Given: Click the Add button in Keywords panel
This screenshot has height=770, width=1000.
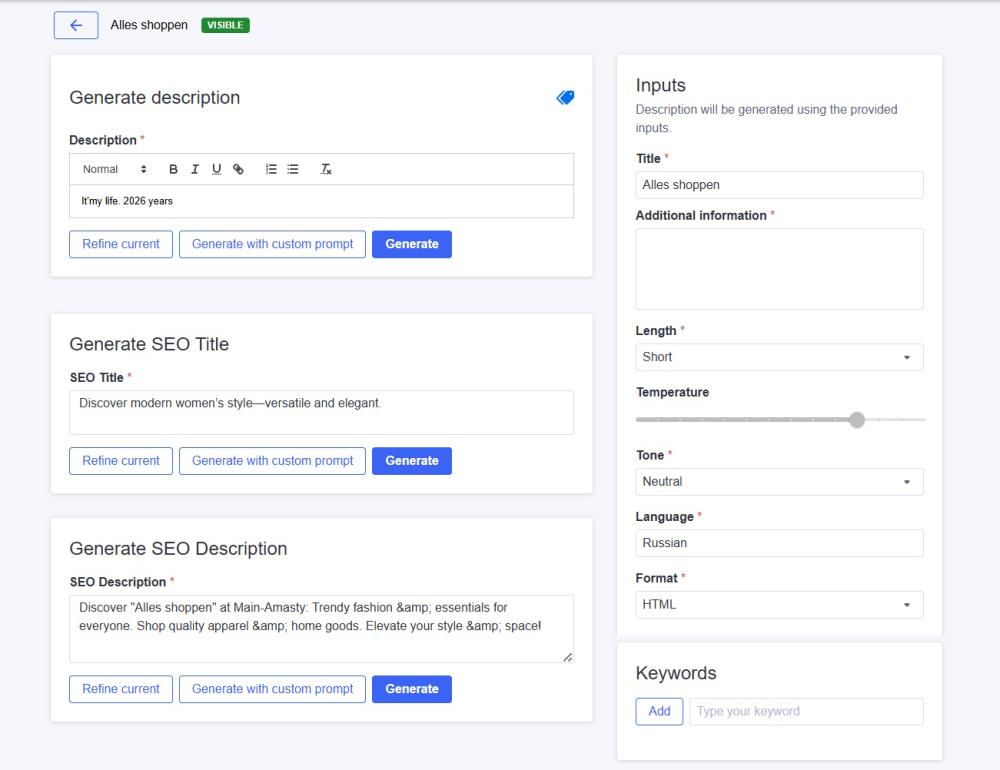Looking at the screenshot, I should (x=659, y=711).
